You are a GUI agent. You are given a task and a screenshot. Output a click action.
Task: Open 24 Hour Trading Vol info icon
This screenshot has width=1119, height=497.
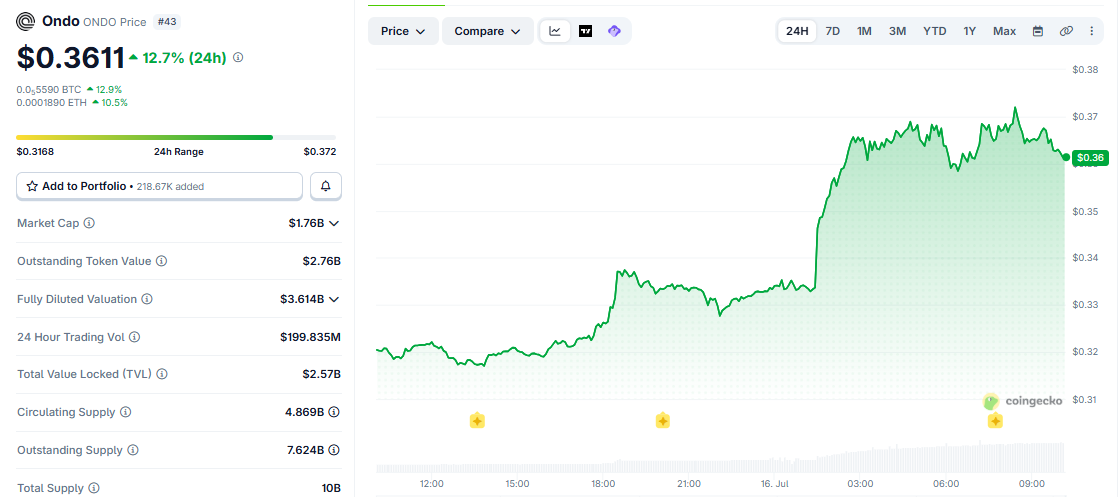coord(134,337)
